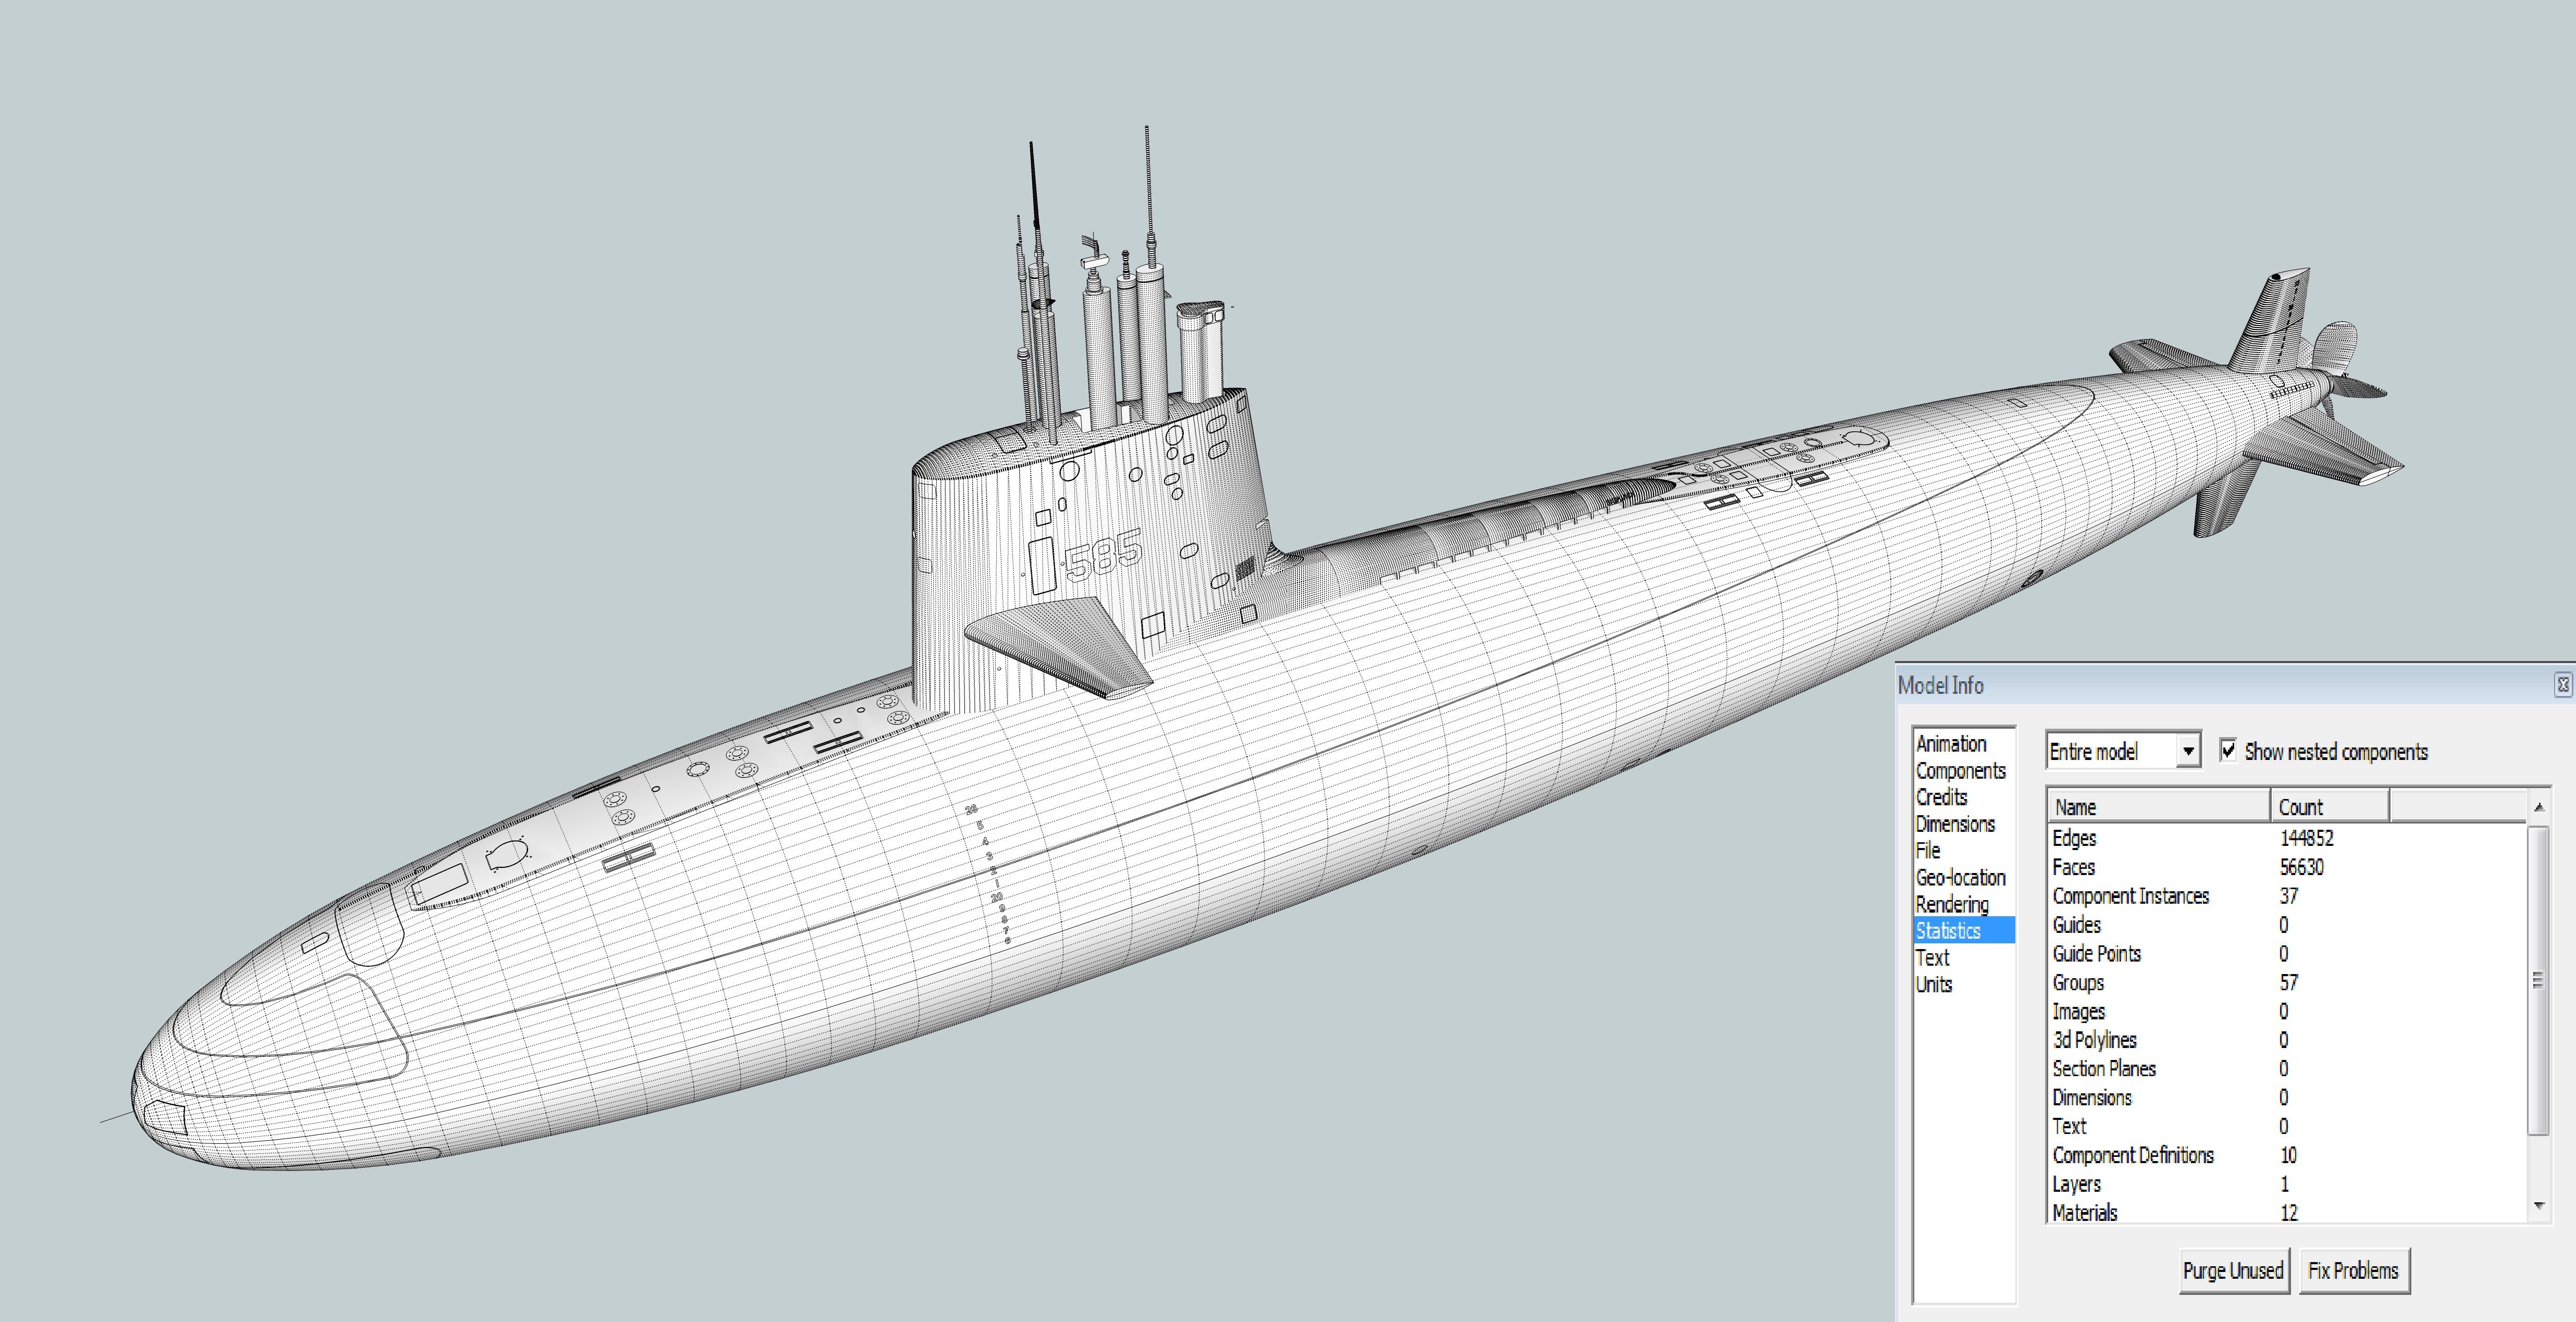The height and width of the screenshot is (1322, 2576).
Task: Uncheck Show nested components checkbox
Action: 2228,750
